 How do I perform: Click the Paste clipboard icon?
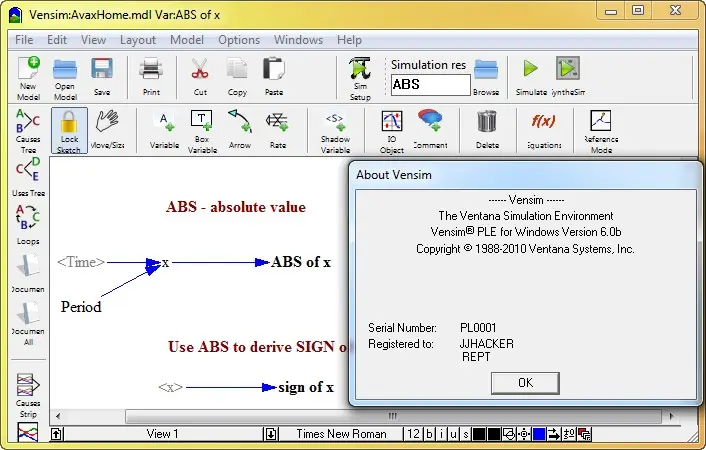(274, 77)
